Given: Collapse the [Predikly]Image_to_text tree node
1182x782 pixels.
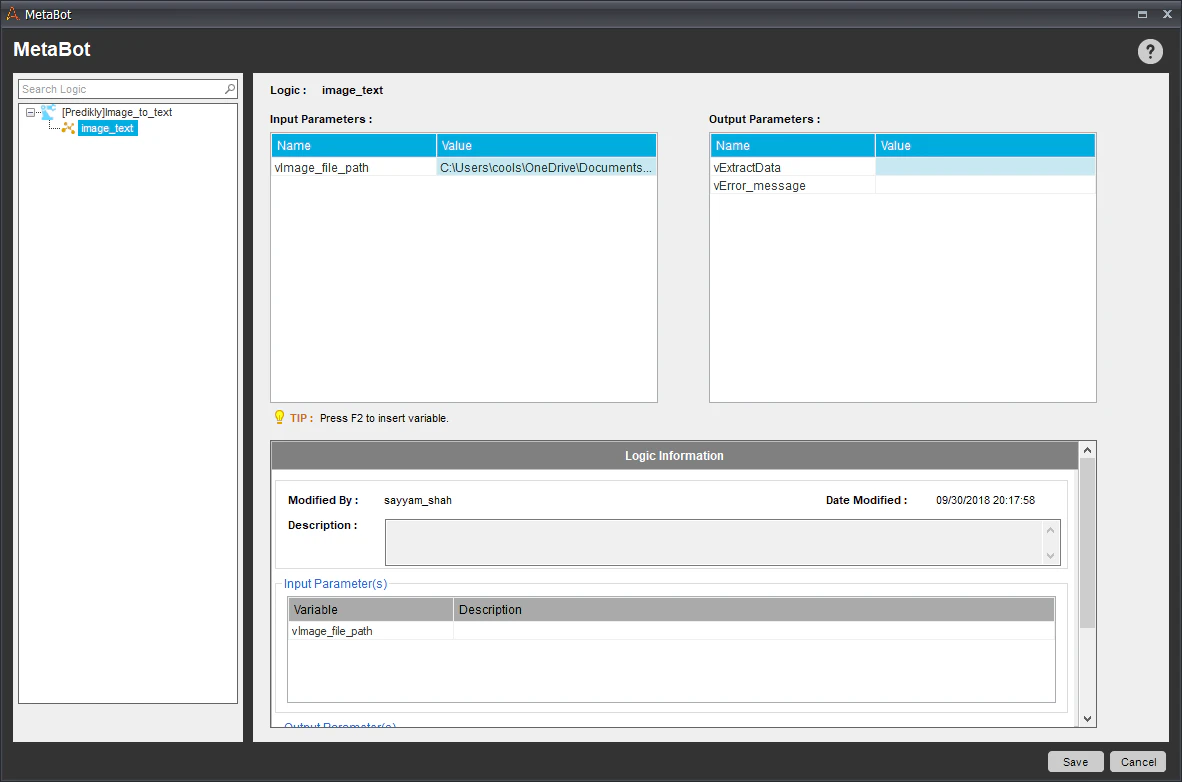Looking at the screenshot, I should pyautogui.click(x=30, y=112).
